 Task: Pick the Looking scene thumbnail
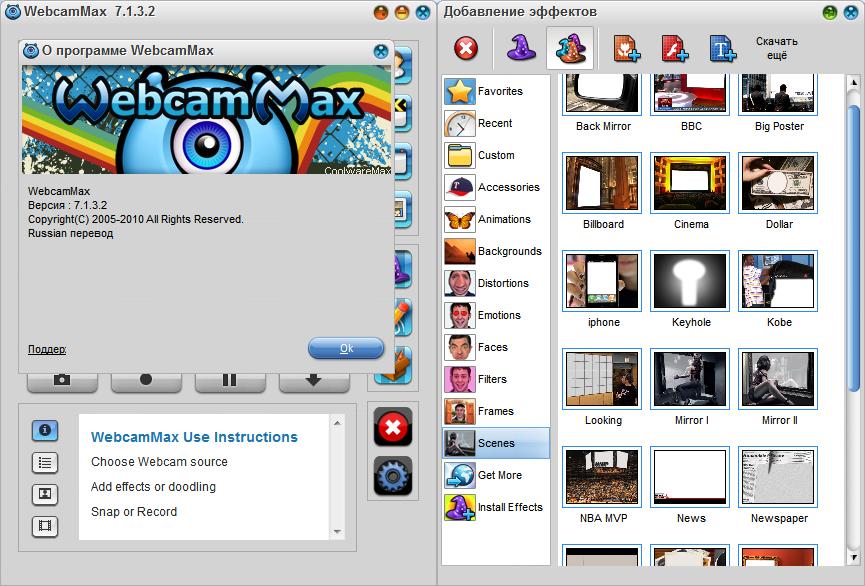pos(602,379)
